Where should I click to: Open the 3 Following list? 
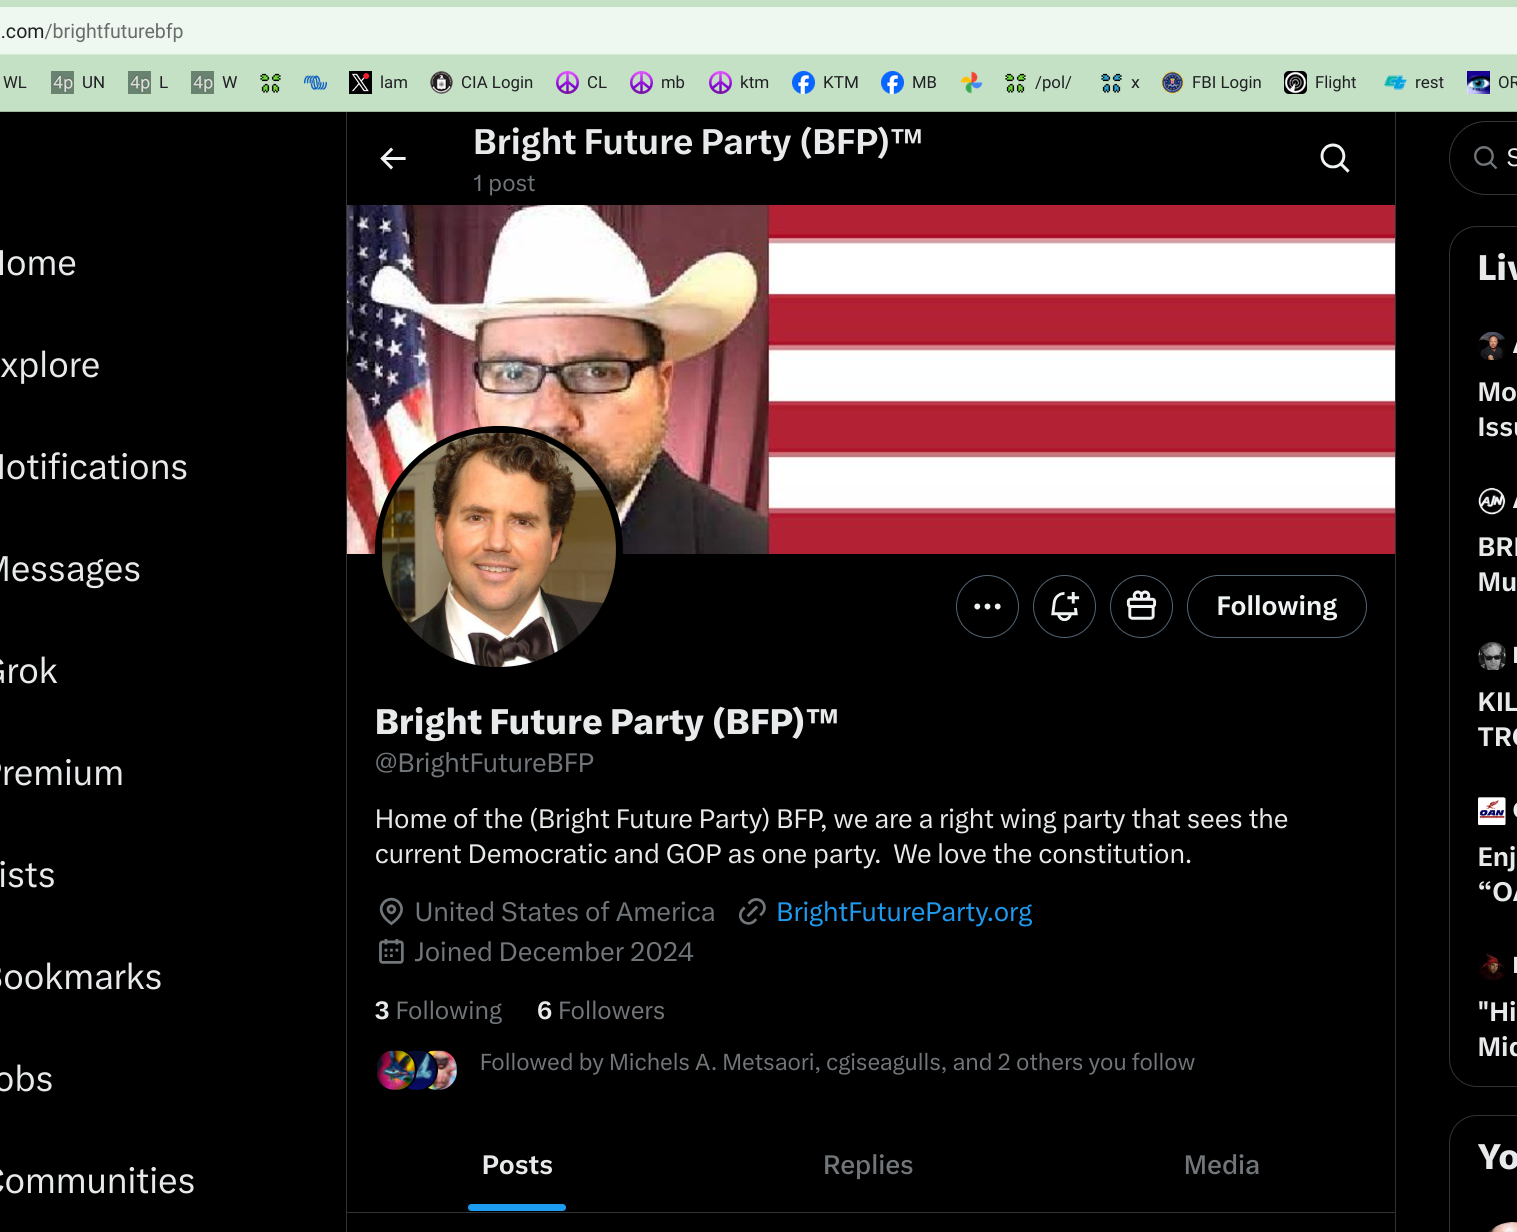[438, 1011]
